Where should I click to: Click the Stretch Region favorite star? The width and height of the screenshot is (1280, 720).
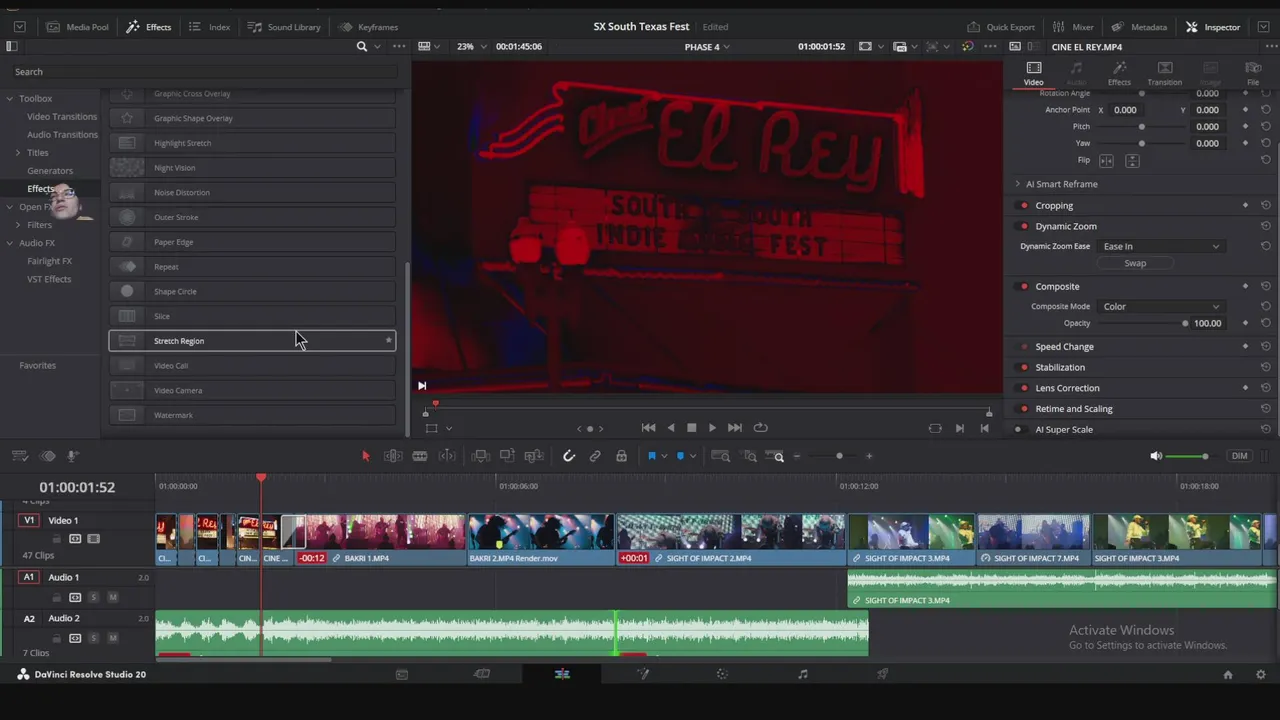tap(389, 341)
